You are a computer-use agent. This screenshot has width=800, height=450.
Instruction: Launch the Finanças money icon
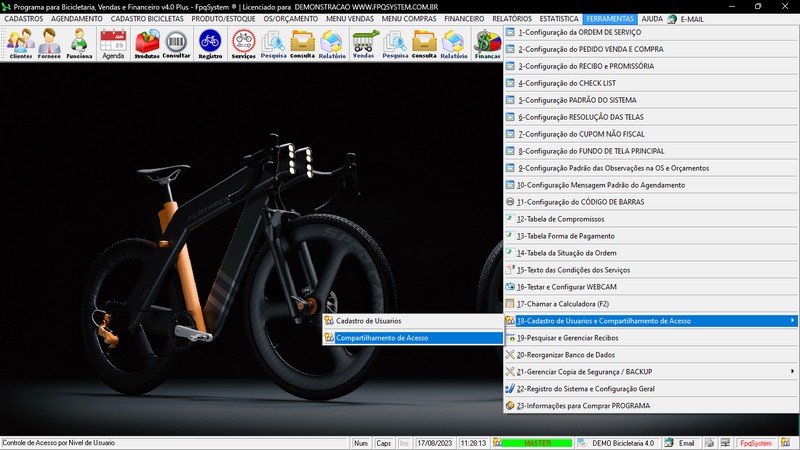coord(487,43)
